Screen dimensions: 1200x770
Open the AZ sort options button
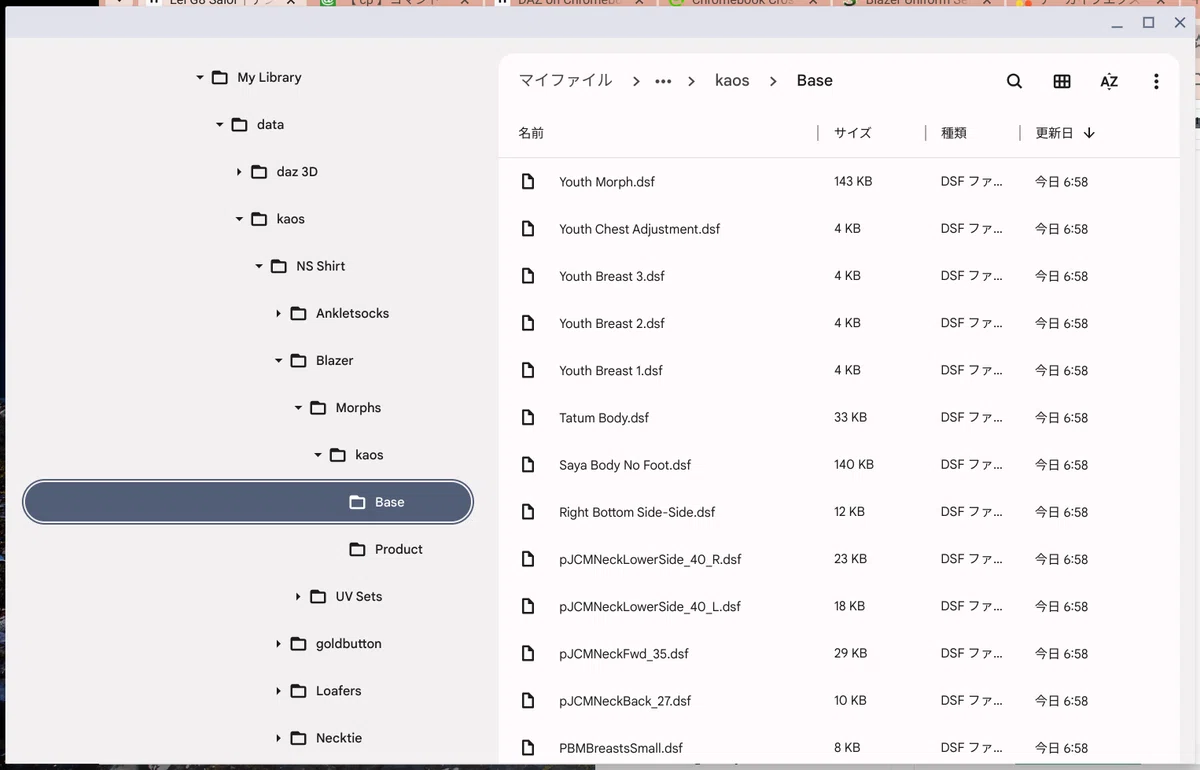(x=1109, y=82)
